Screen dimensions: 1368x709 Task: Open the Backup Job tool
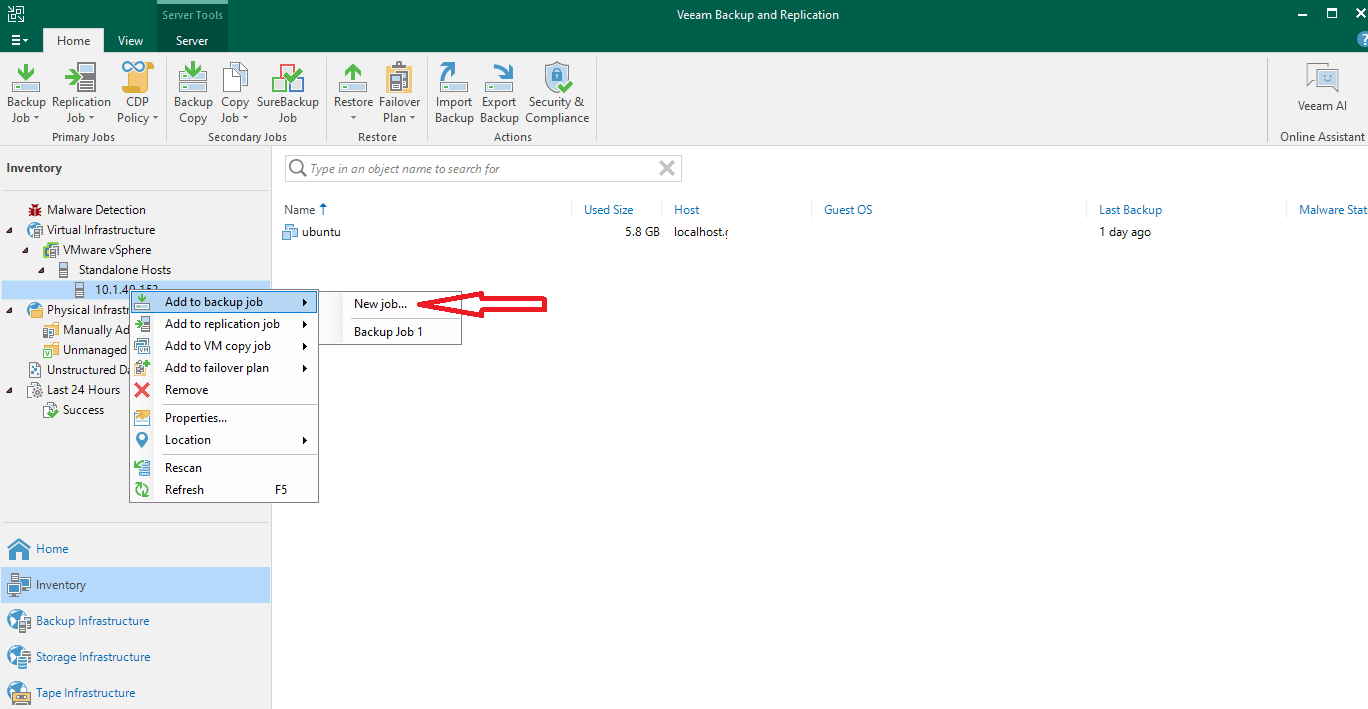click(x=25, y=90)
